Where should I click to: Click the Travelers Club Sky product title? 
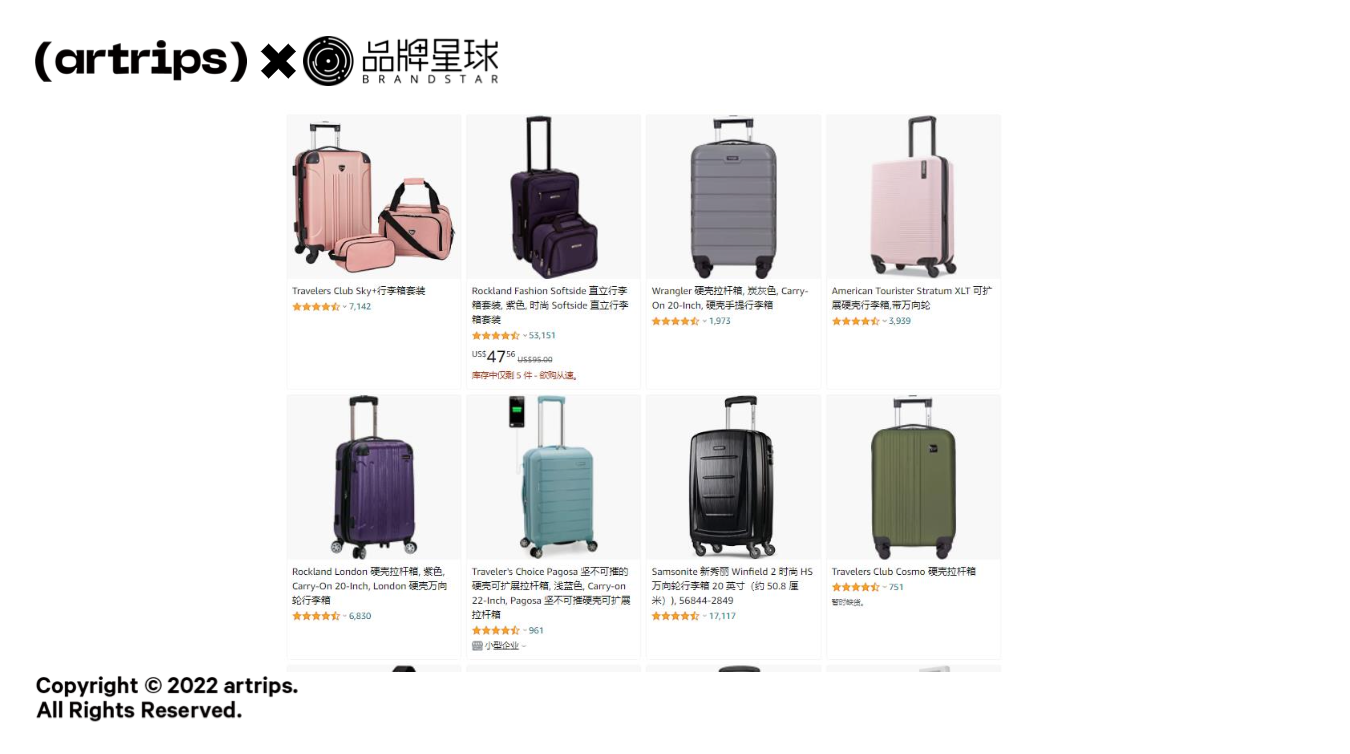click(359, 291)
